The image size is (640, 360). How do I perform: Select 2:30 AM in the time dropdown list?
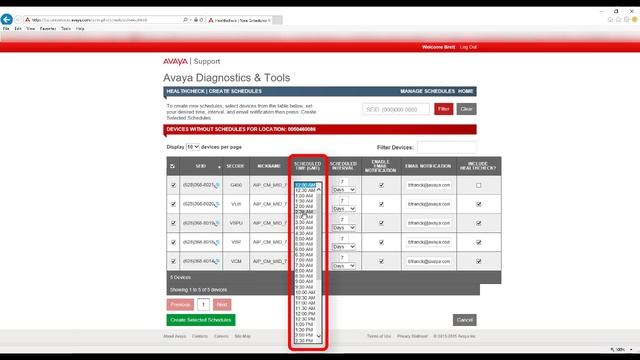[305, 212]
